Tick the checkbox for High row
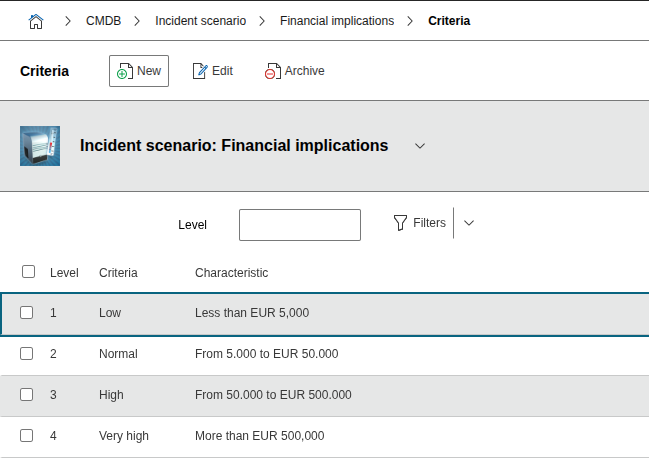The image size is (649, 471). pyautogui.click(x=27, y=395)
